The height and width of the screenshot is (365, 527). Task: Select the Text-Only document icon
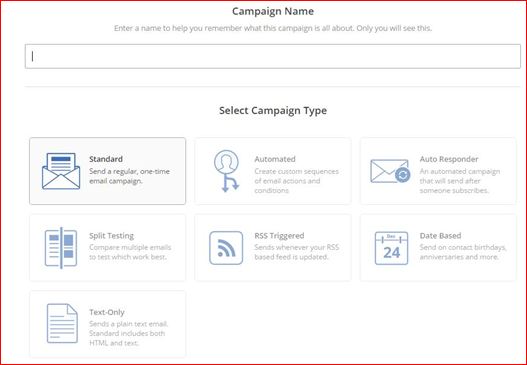click(x=62, y=323)
